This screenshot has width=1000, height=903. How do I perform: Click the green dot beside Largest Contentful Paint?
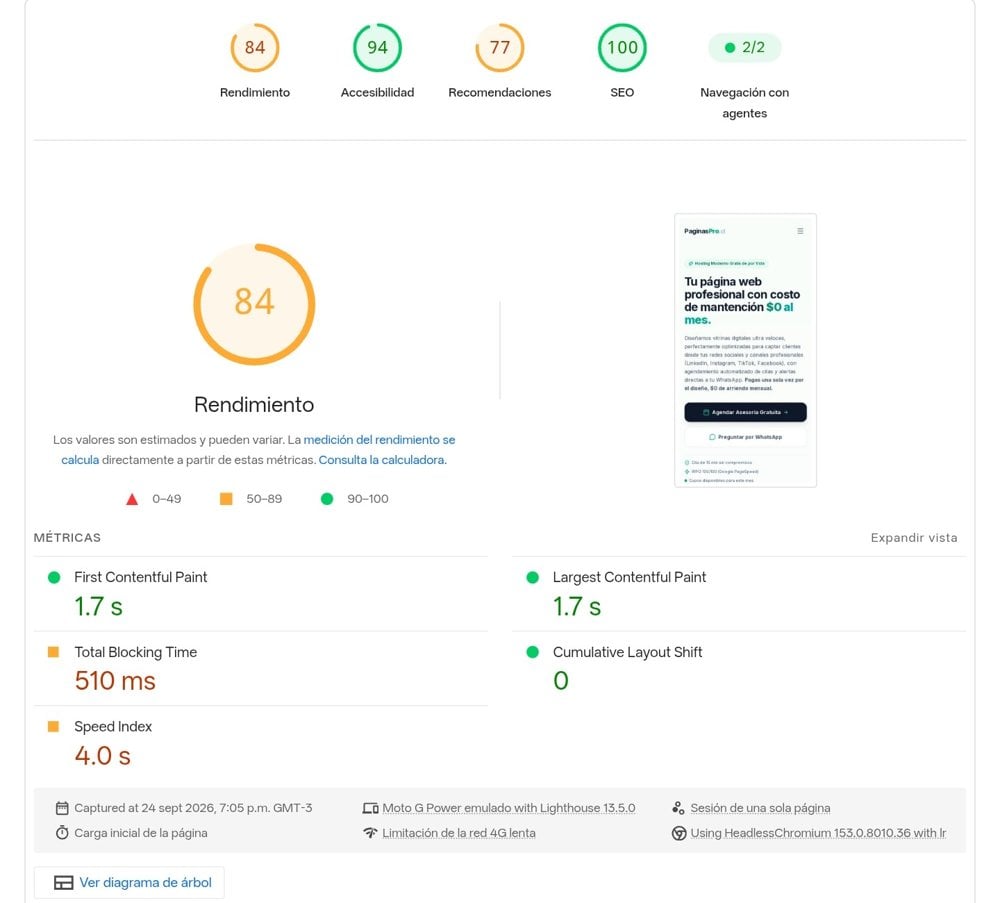click(533, 577)
